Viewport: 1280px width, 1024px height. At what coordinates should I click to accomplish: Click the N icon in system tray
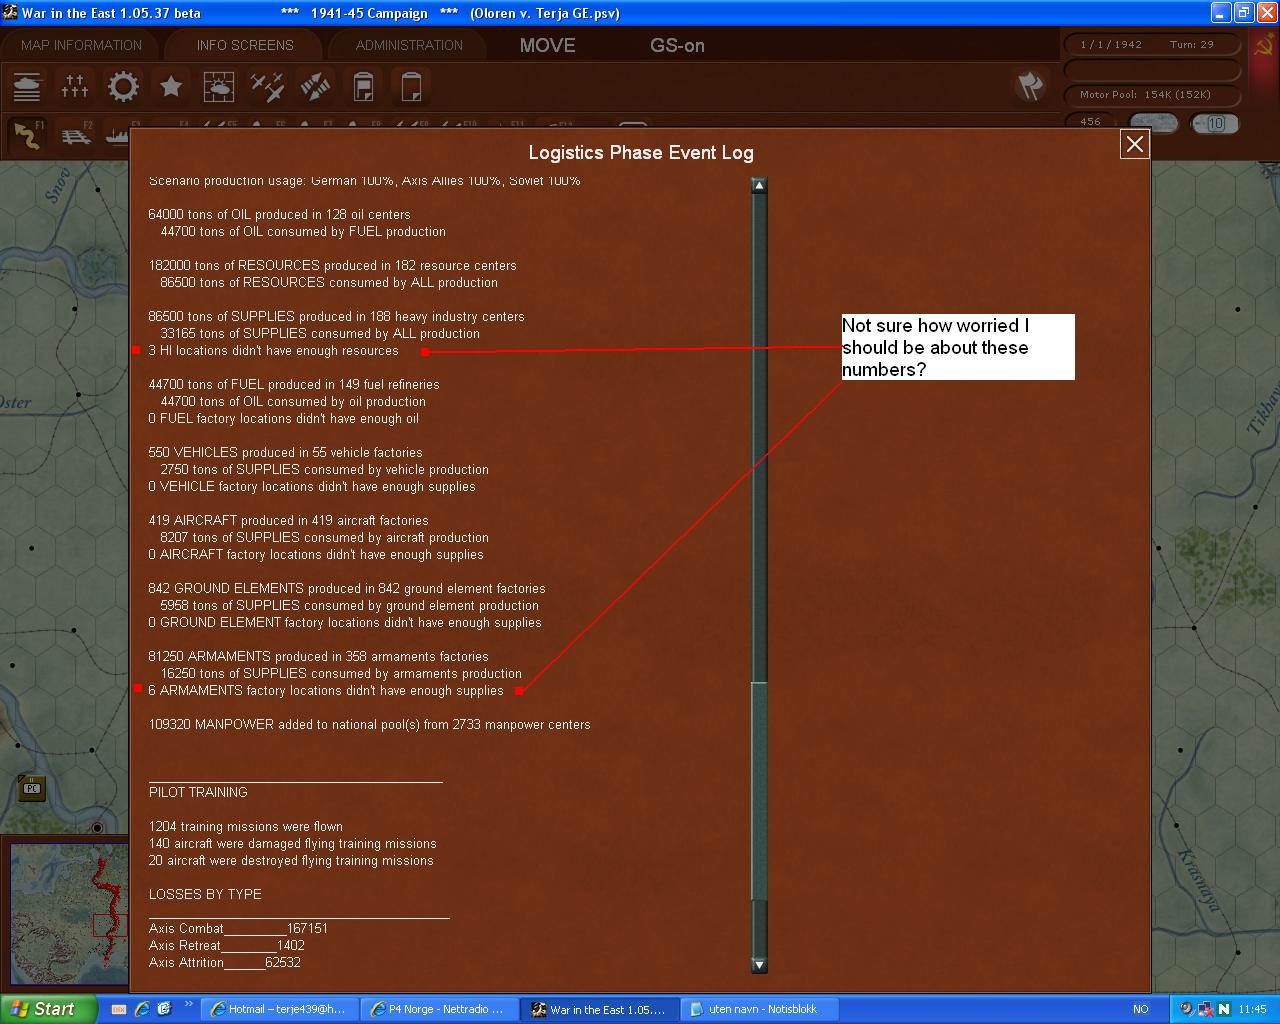click(x=1223, y=1009)
